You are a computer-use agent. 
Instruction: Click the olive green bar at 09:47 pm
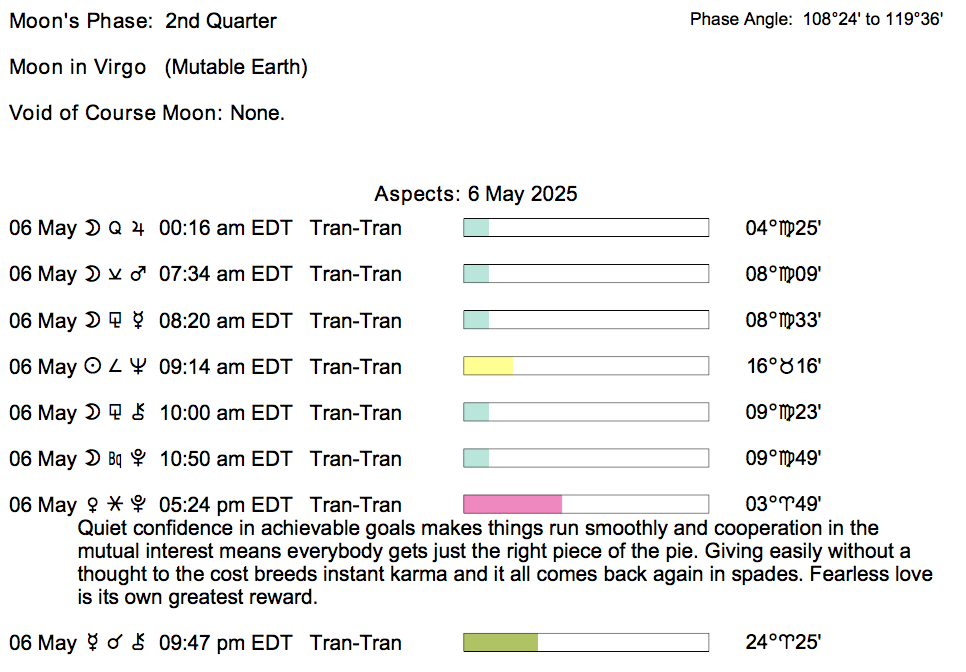point(500,643)
